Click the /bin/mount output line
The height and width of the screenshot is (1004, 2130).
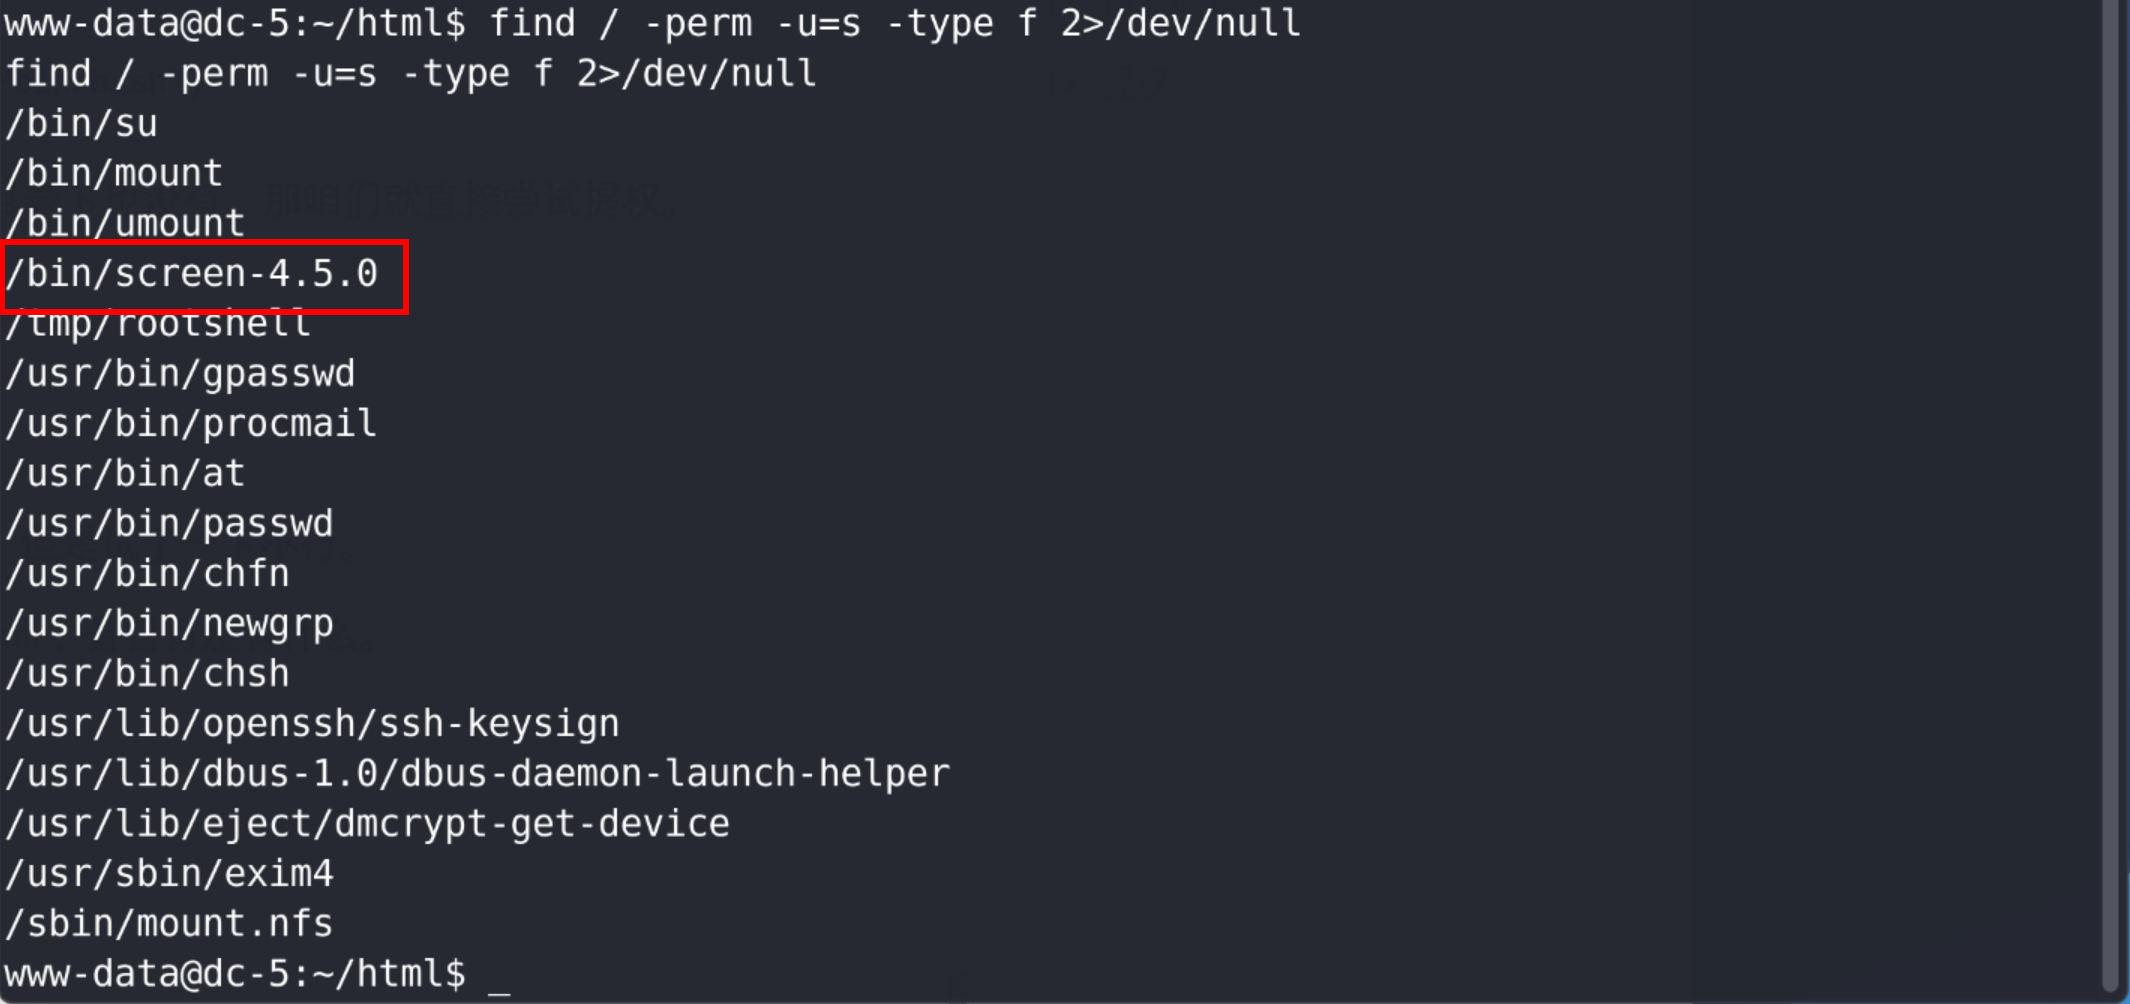[114, 174]
